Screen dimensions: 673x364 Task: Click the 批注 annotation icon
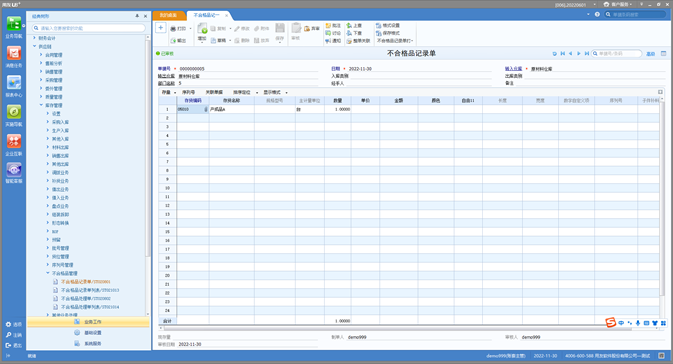click(328, 26)
